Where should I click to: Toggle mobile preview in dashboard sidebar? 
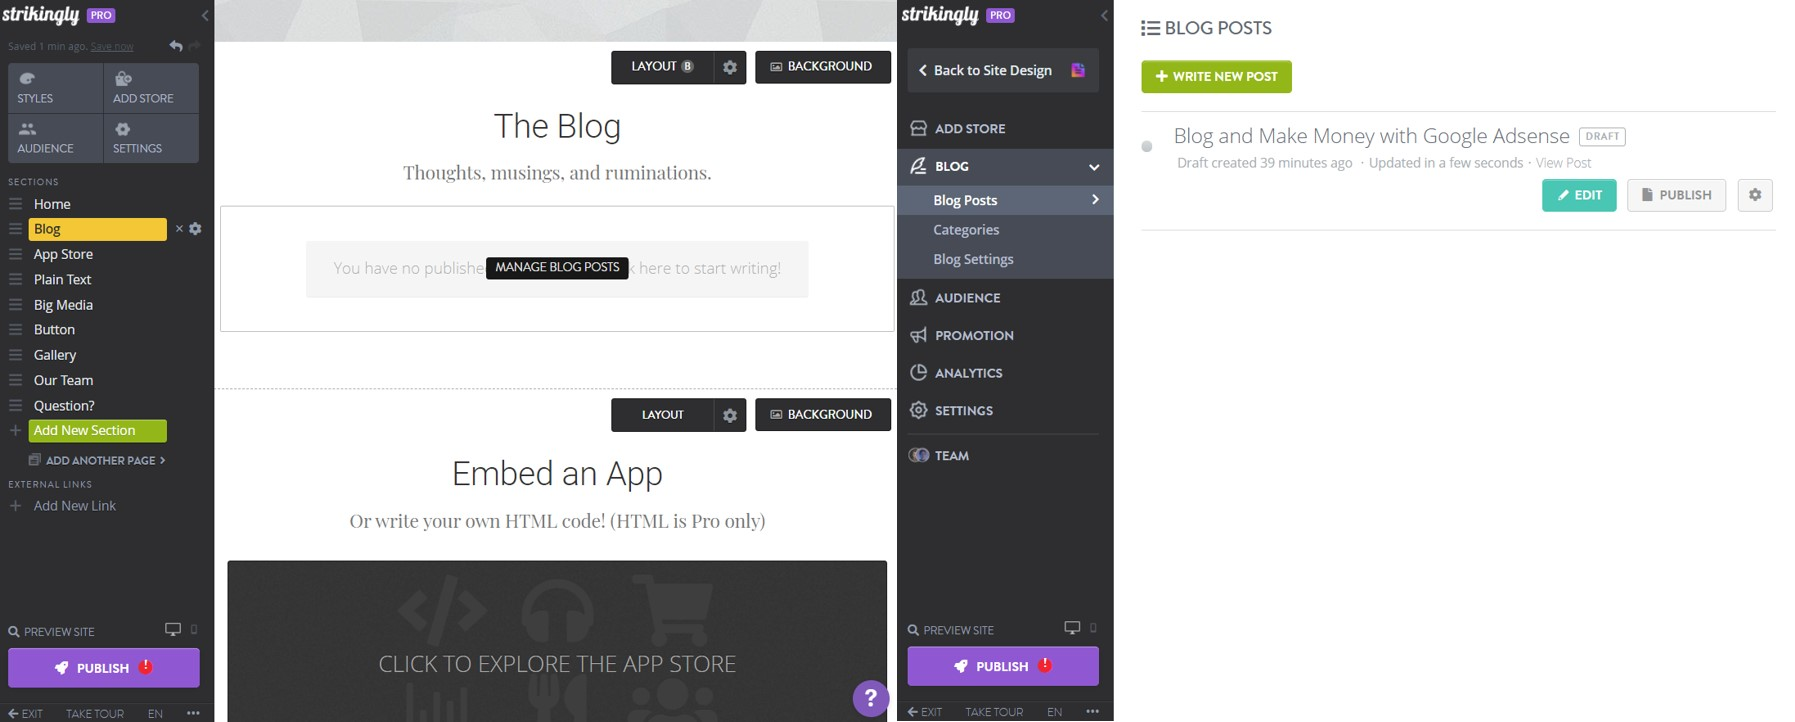tap(1093, 628)
